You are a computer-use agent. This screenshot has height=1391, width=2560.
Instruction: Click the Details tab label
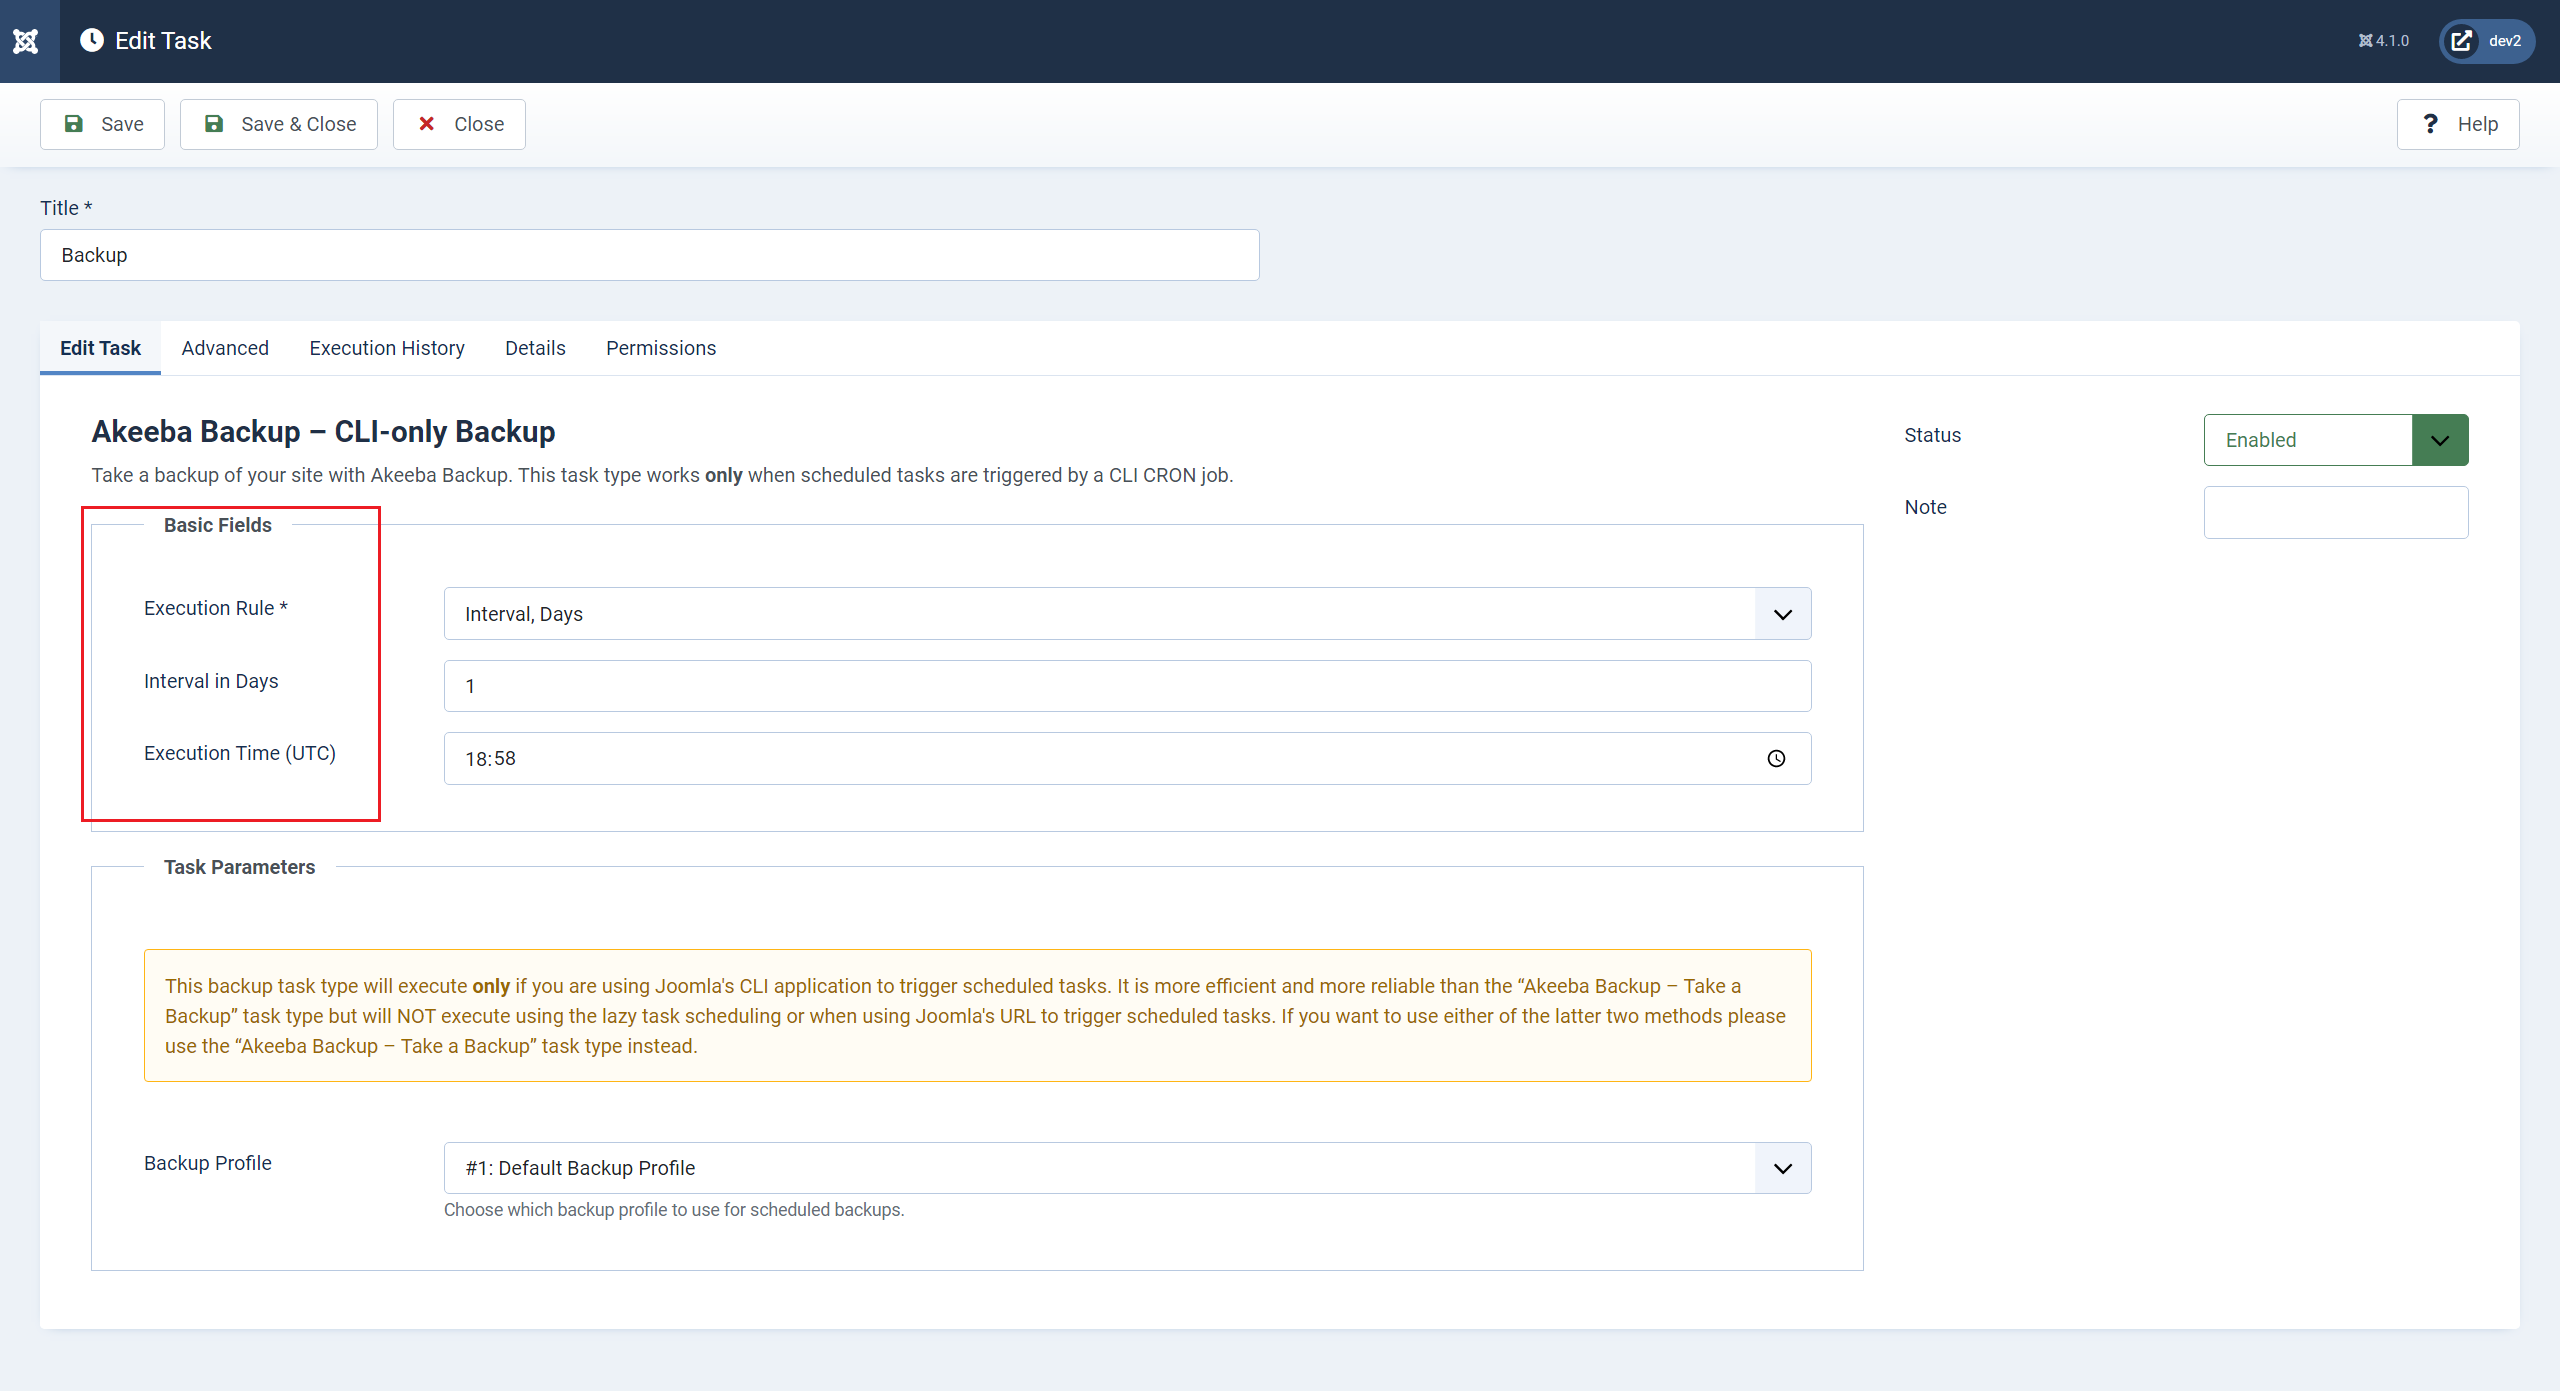coord(534,348)
